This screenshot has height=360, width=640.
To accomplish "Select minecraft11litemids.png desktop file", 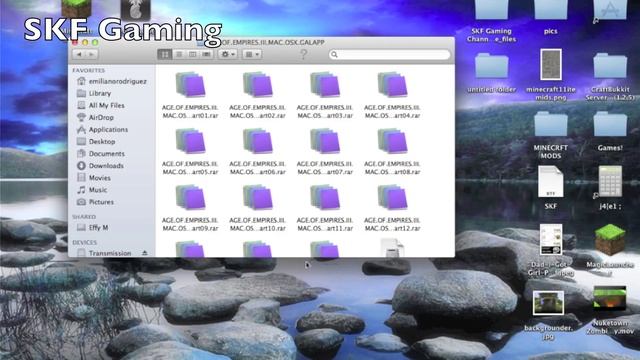I will tap(551, 64).
